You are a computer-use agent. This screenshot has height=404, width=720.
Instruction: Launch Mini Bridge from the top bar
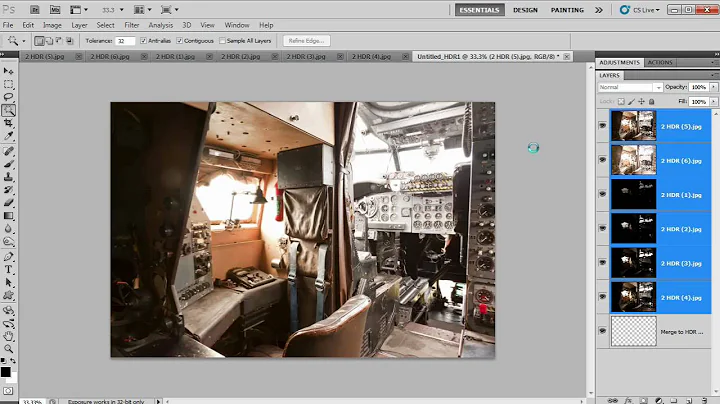tap(55, 10)
